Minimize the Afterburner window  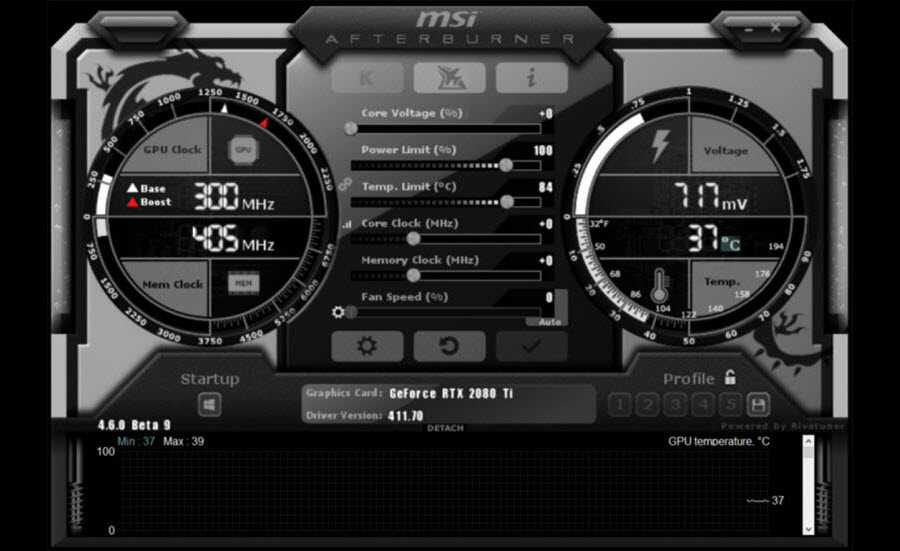tap(748, 29)
